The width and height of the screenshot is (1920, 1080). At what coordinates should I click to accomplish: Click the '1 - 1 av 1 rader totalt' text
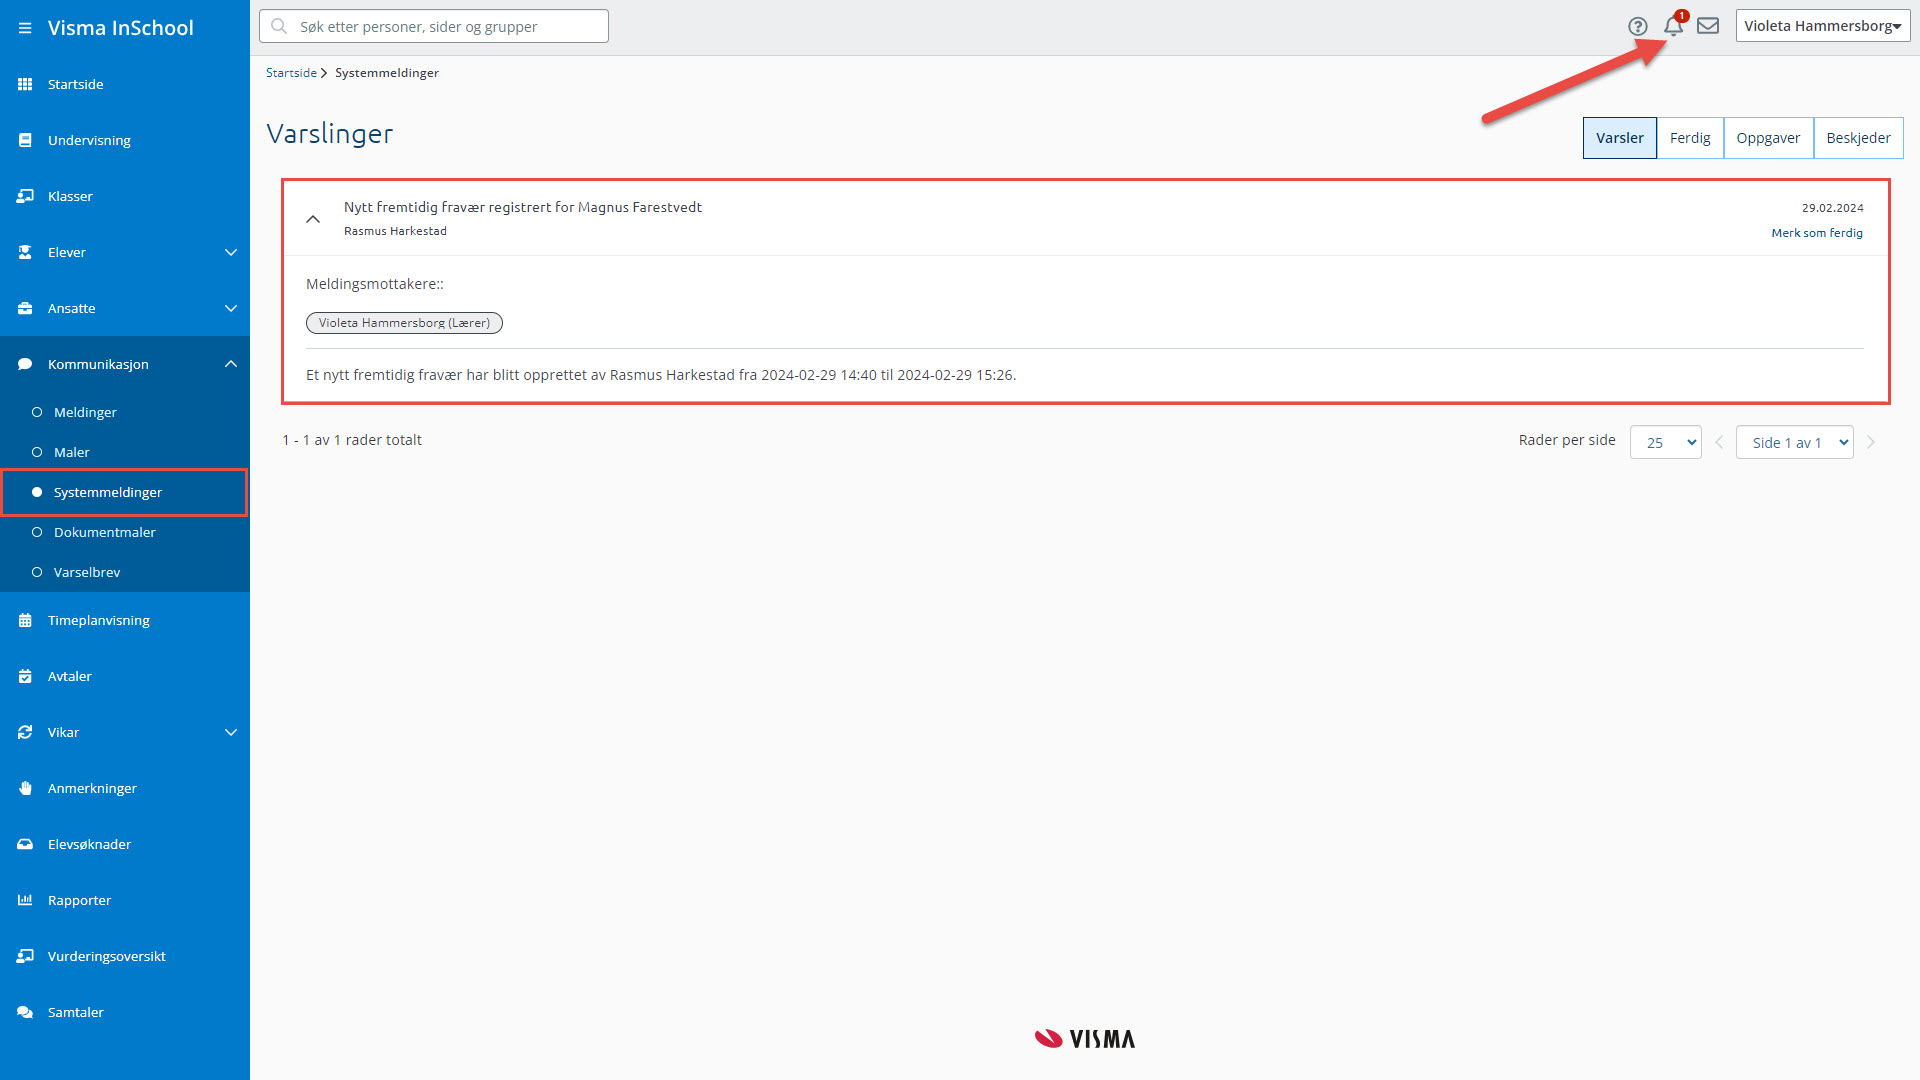point(352,440)
